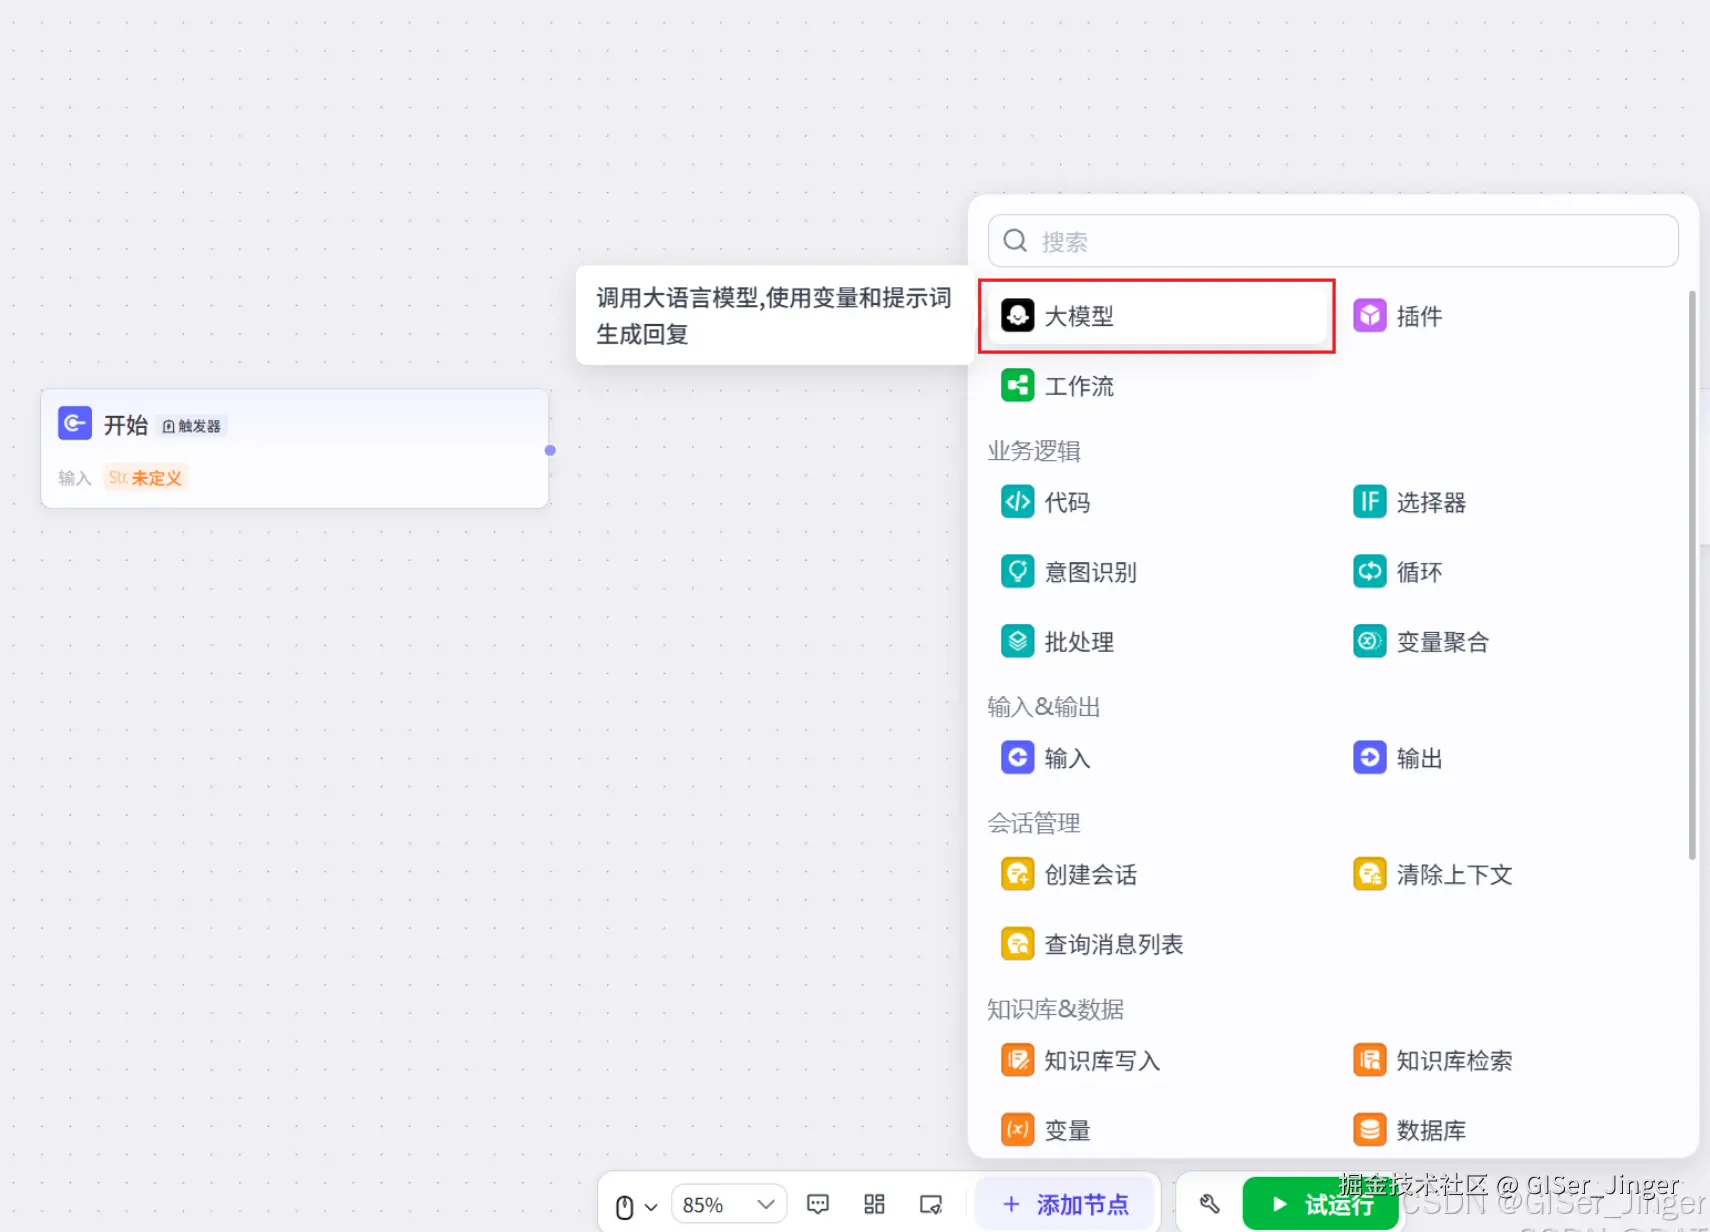Viewport: 1710px width, 1232px height.
Task: Click the 业务逻辑 section heading
Action: pos(1034,451)
